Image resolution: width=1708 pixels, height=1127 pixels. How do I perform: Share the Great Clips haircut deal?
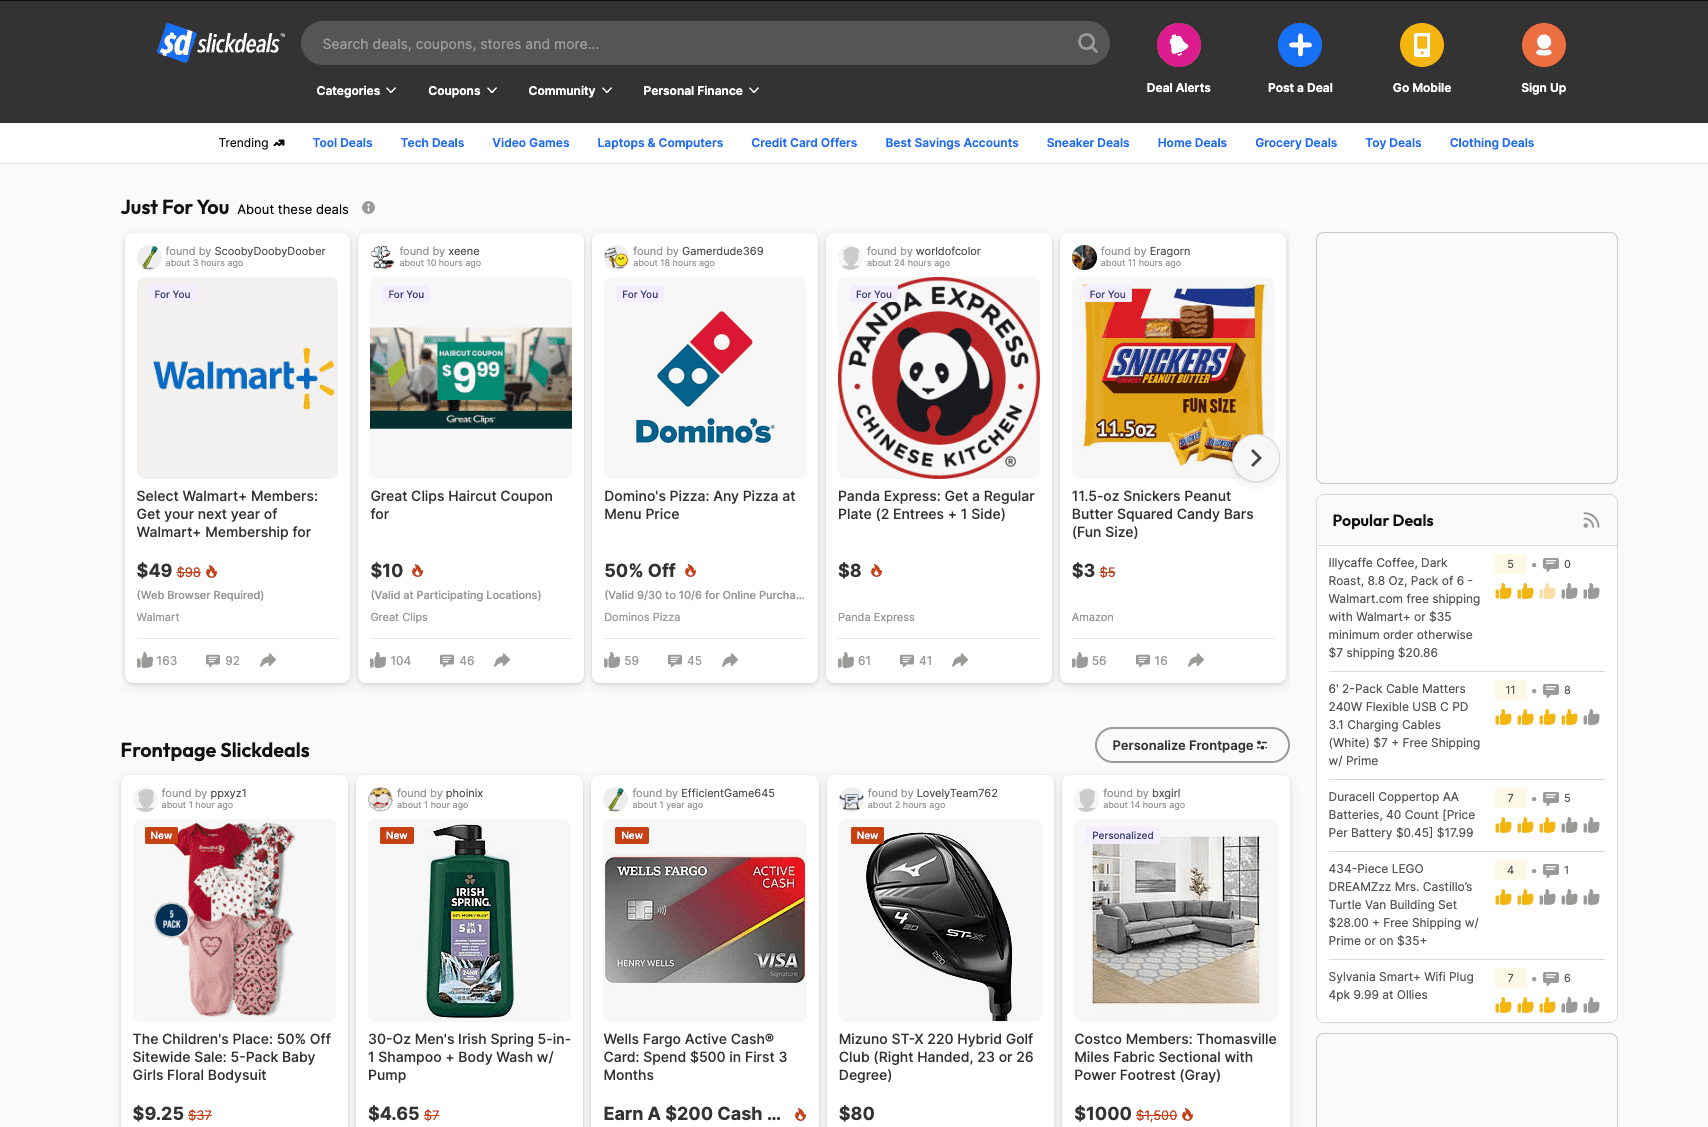(502, 660)
